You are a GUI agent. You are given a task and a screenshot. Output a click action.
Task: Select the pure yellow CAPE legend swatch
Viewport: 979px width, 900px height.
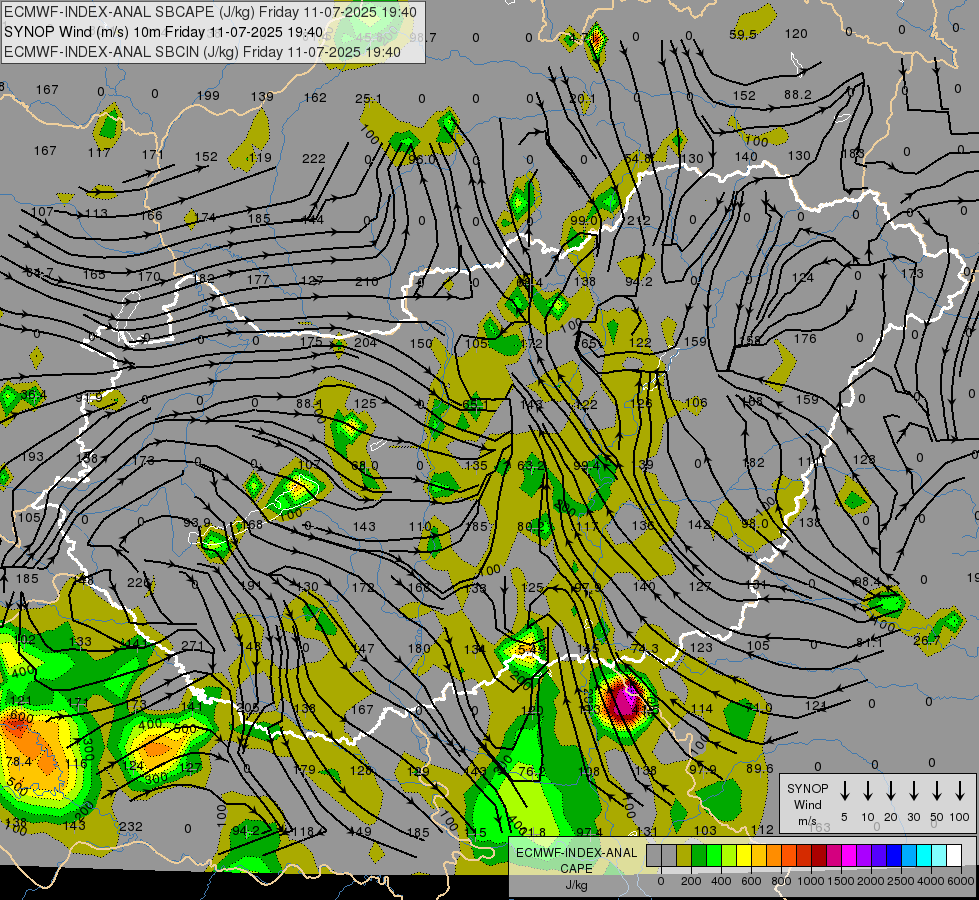coord(744,856)
